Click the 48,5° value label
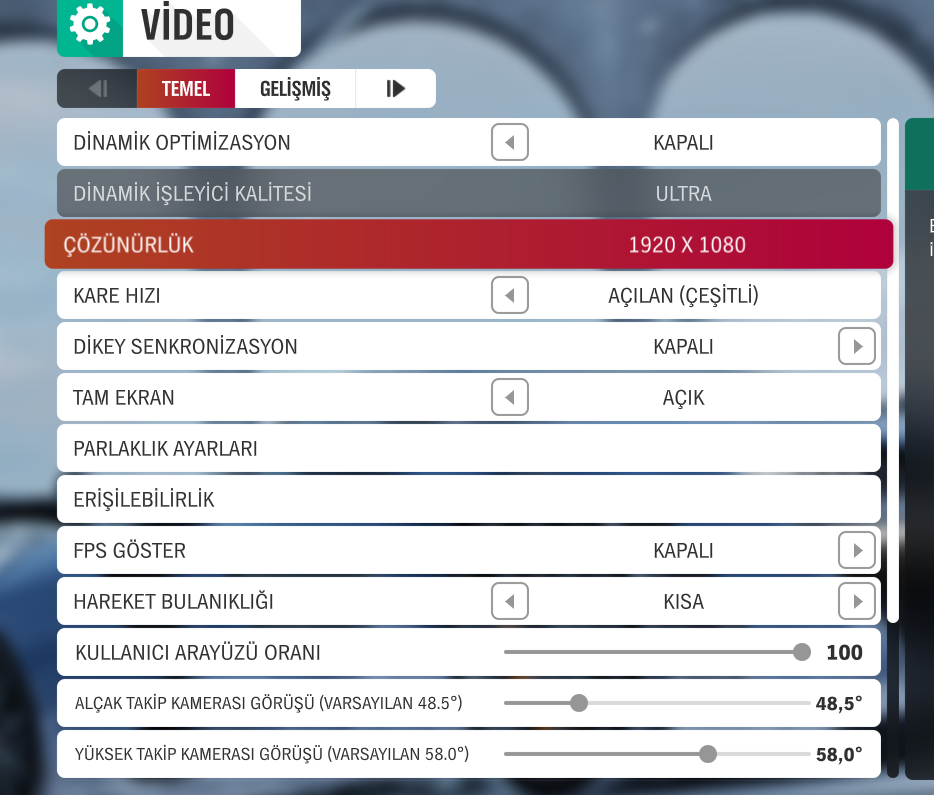Image resolution: width=934 pixels, height=795 pixels. 839,704
